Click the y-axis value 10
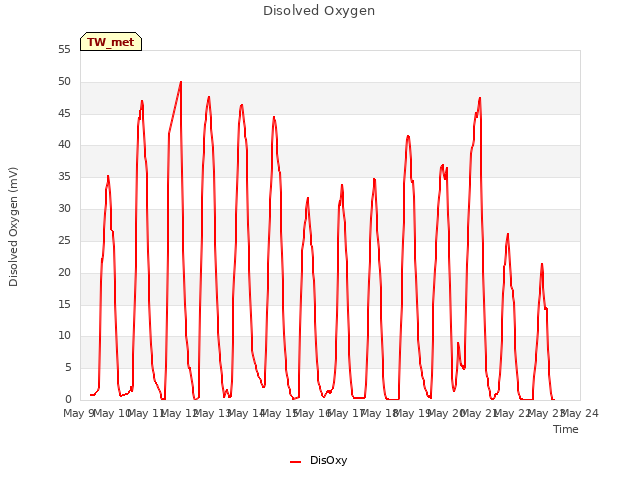 tap(64, 336)
